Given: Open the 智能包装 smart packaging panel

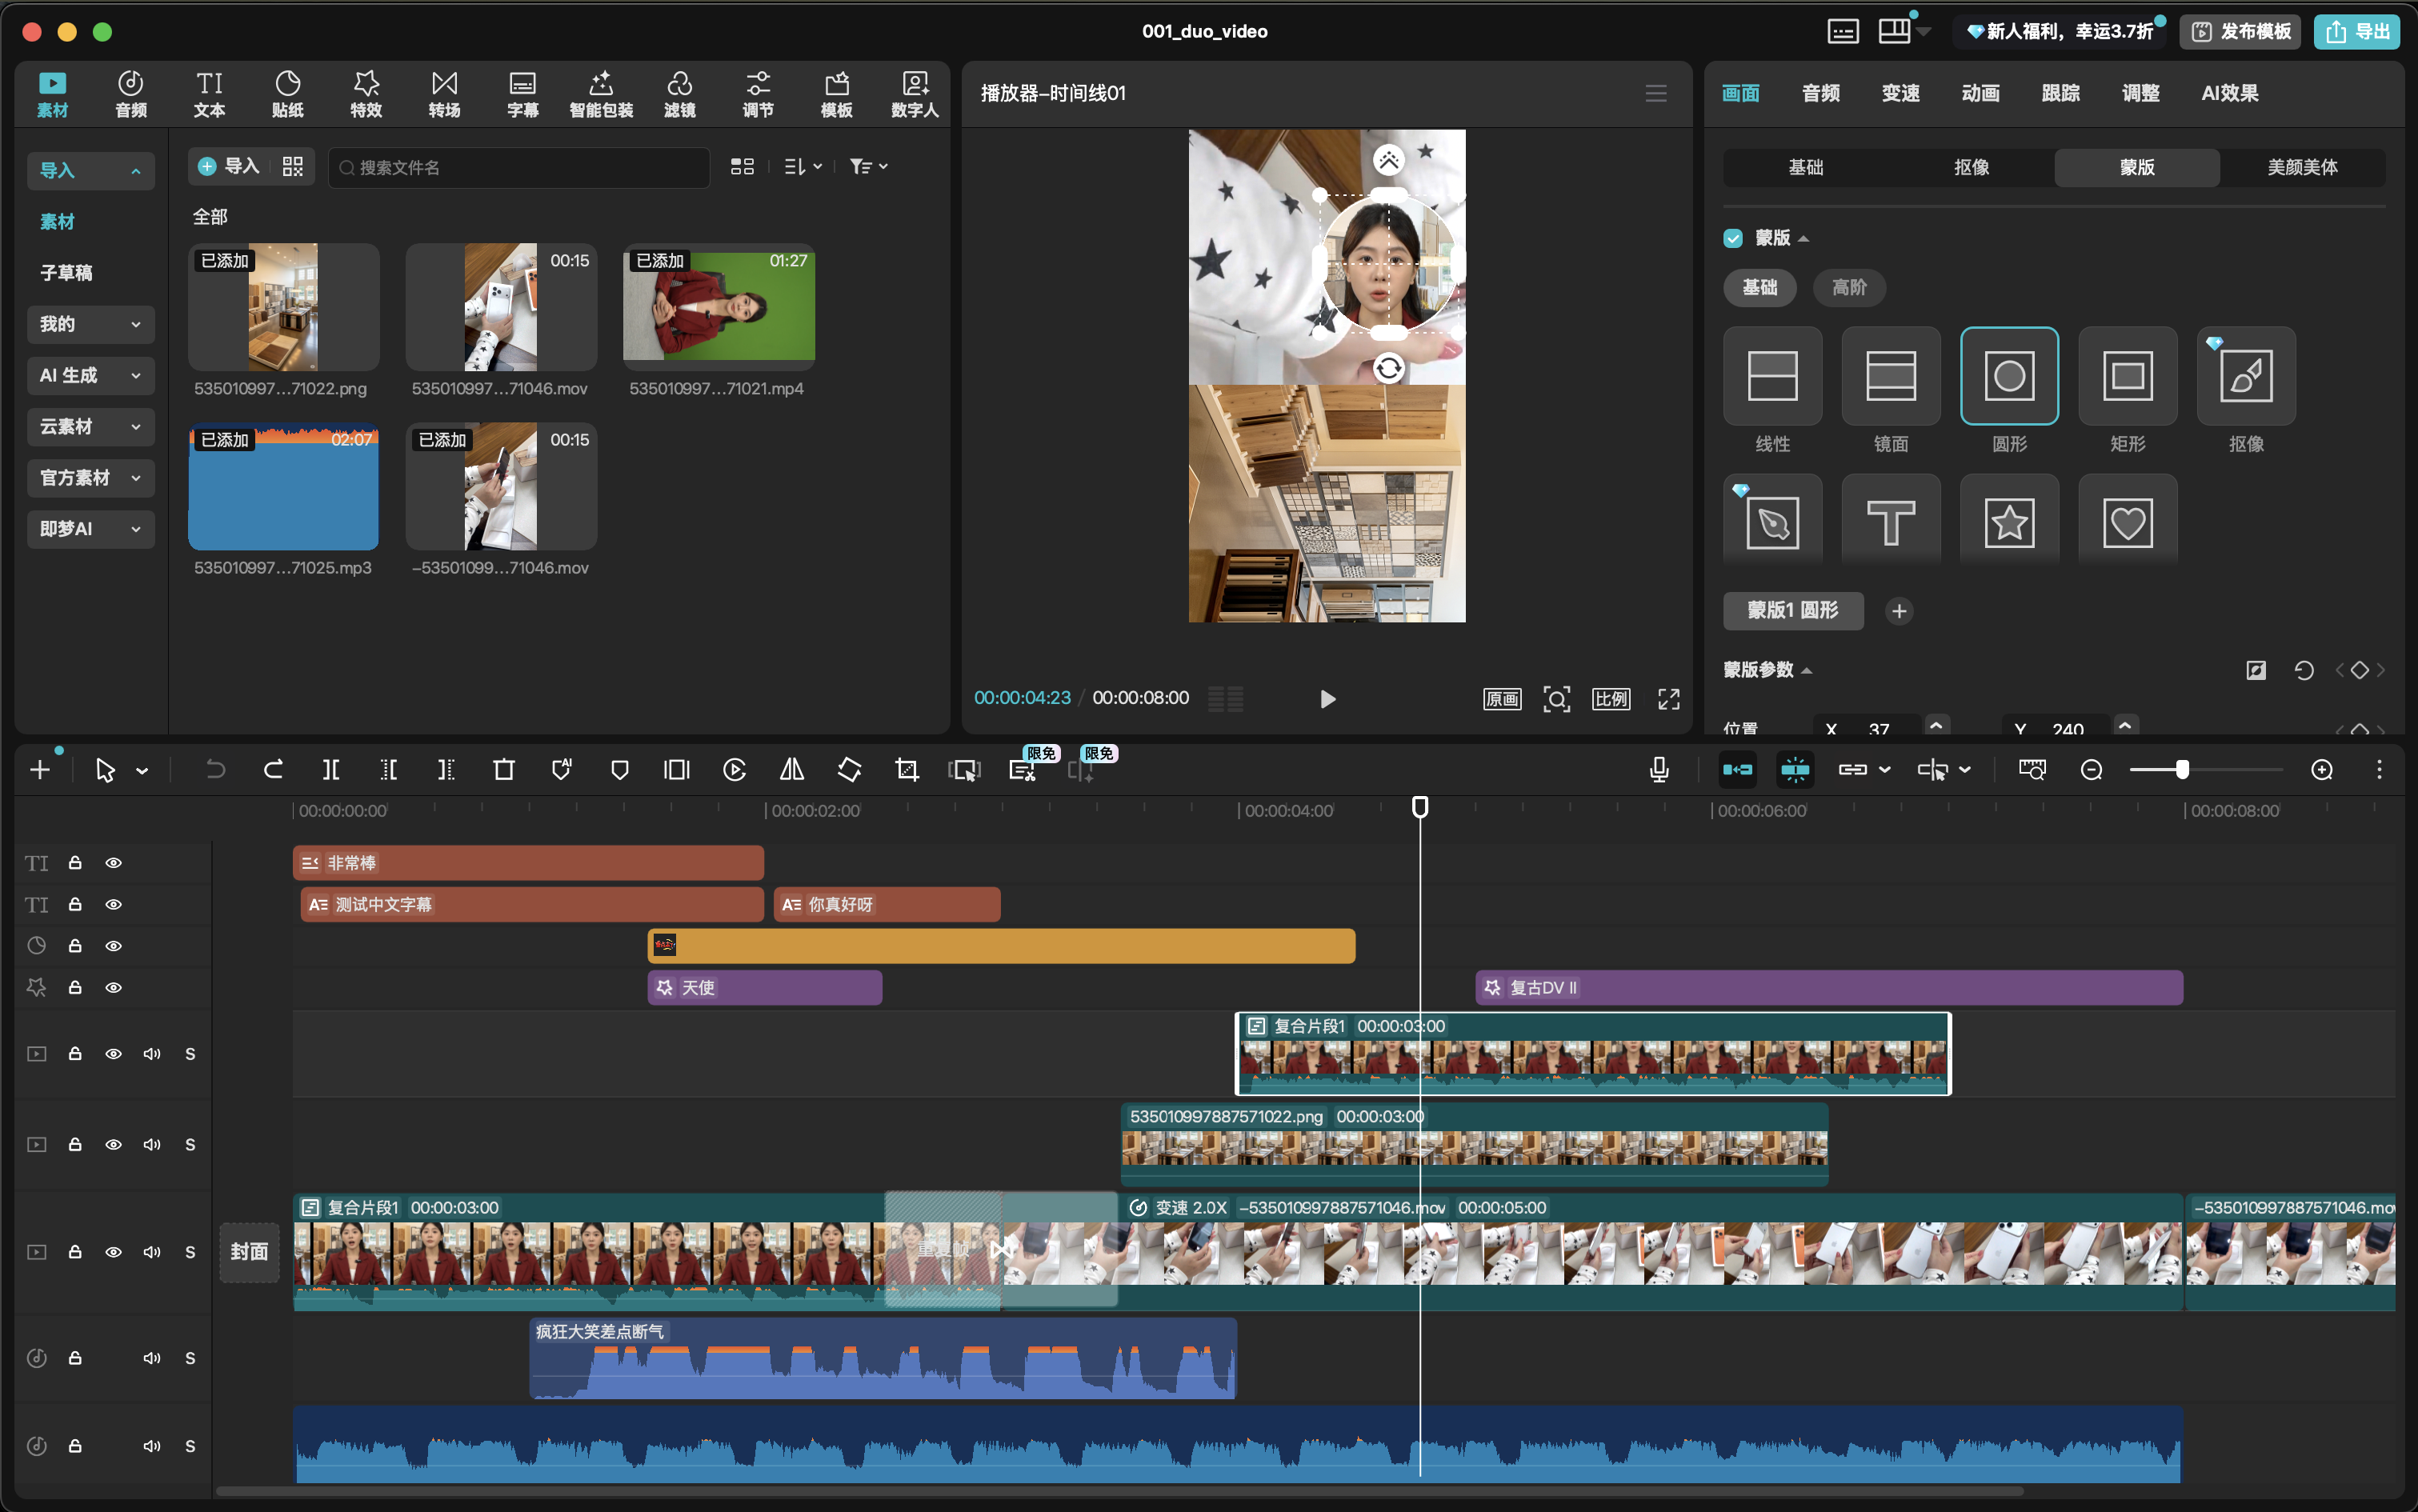Looking at the screenshot, I should (601, 94).
